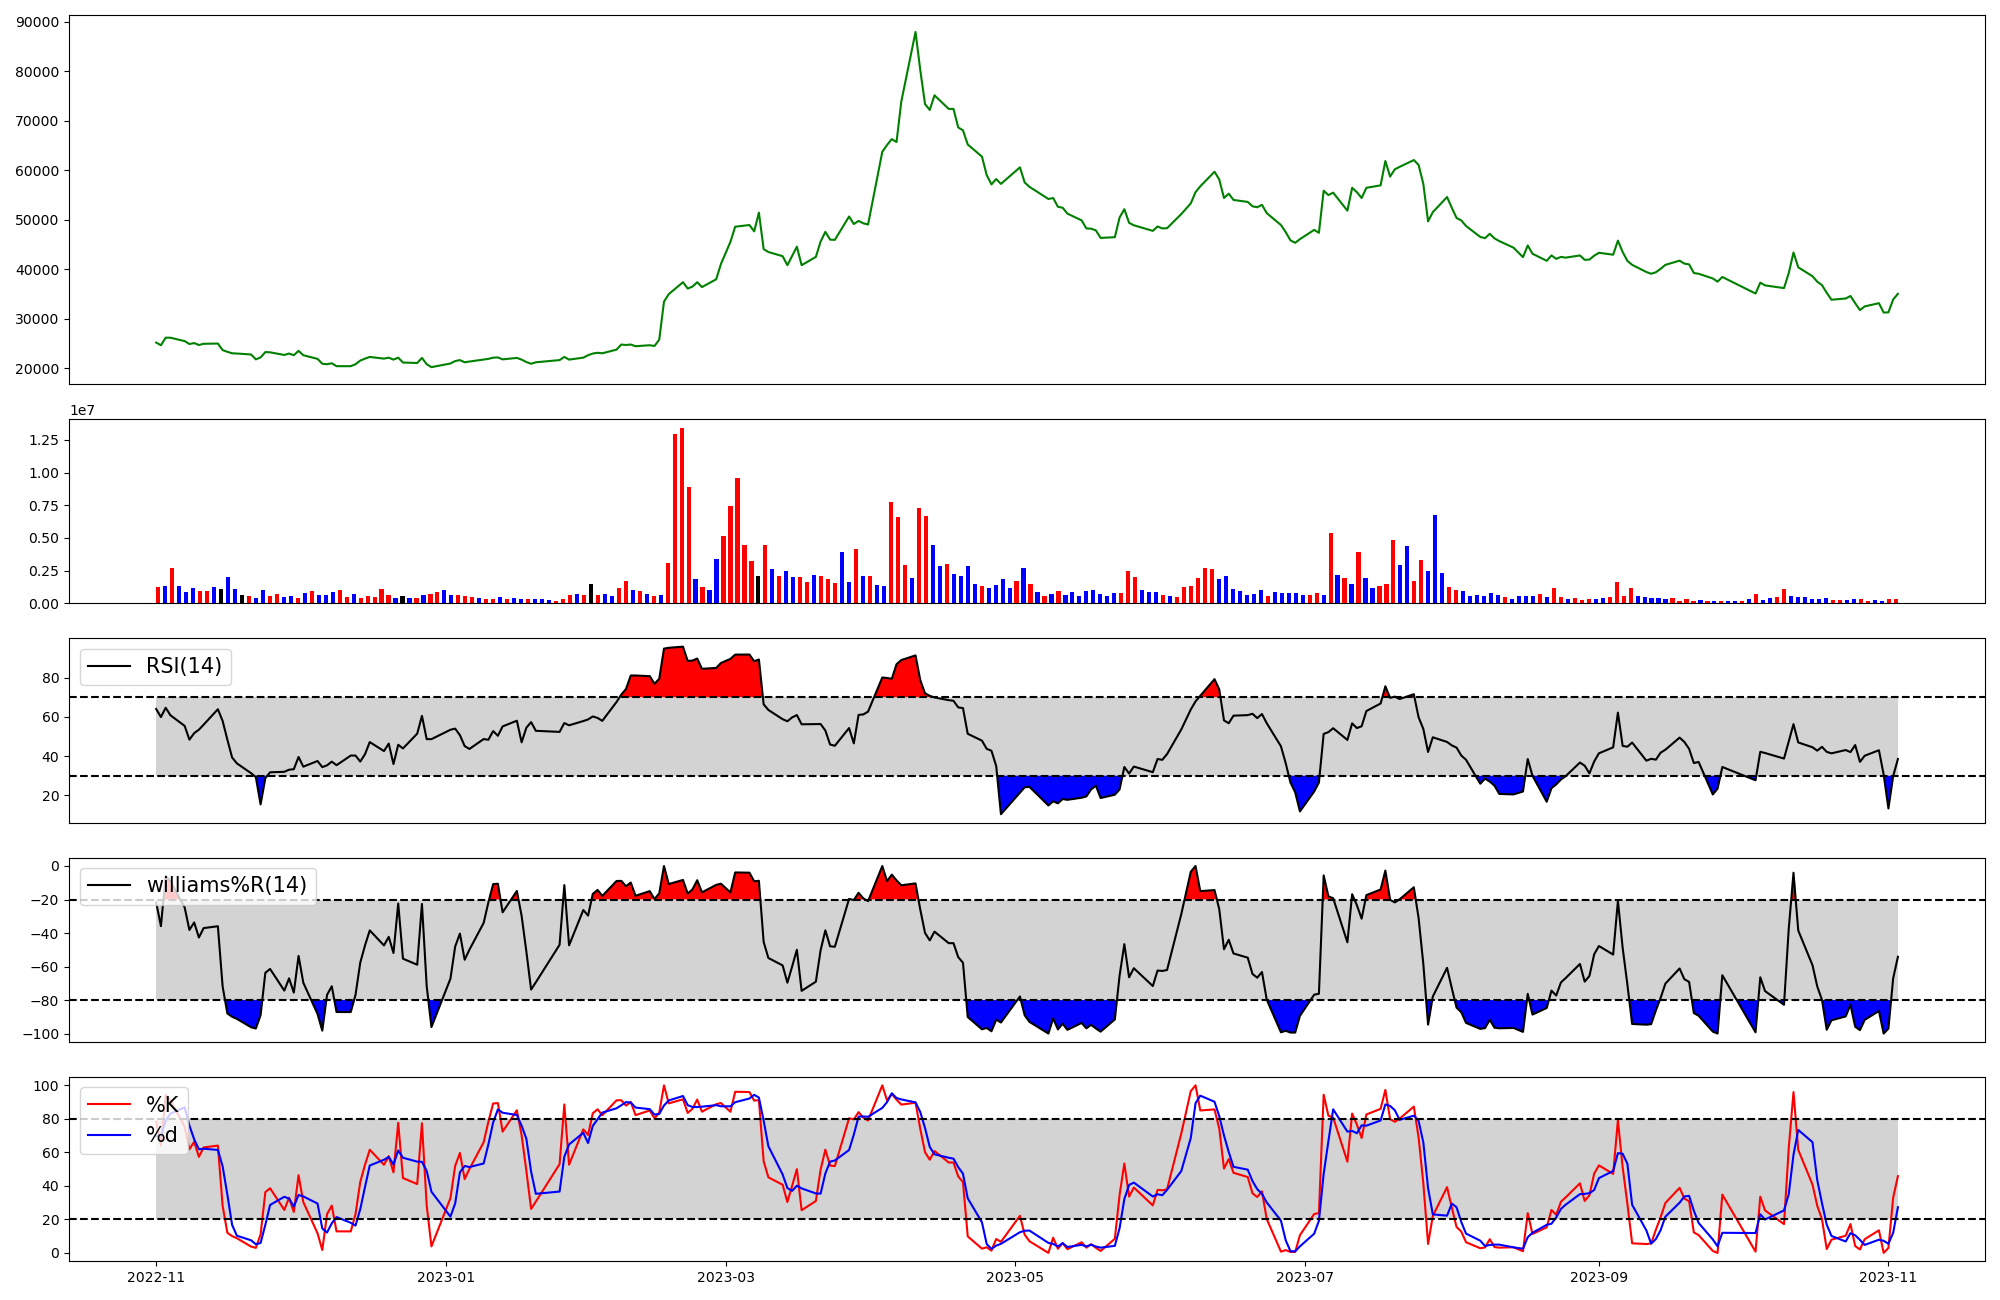Viewport: 2000px width, 1300px height.
Task: Click the williams%R(14) legend label
Action: tap(226, 885)
